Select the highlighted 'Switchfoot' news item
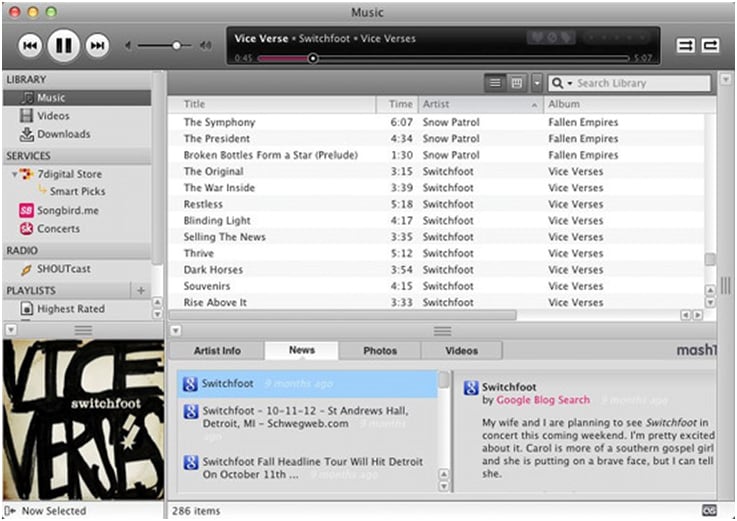Screen dimensions: 737x521 click(x=307, y=384)
